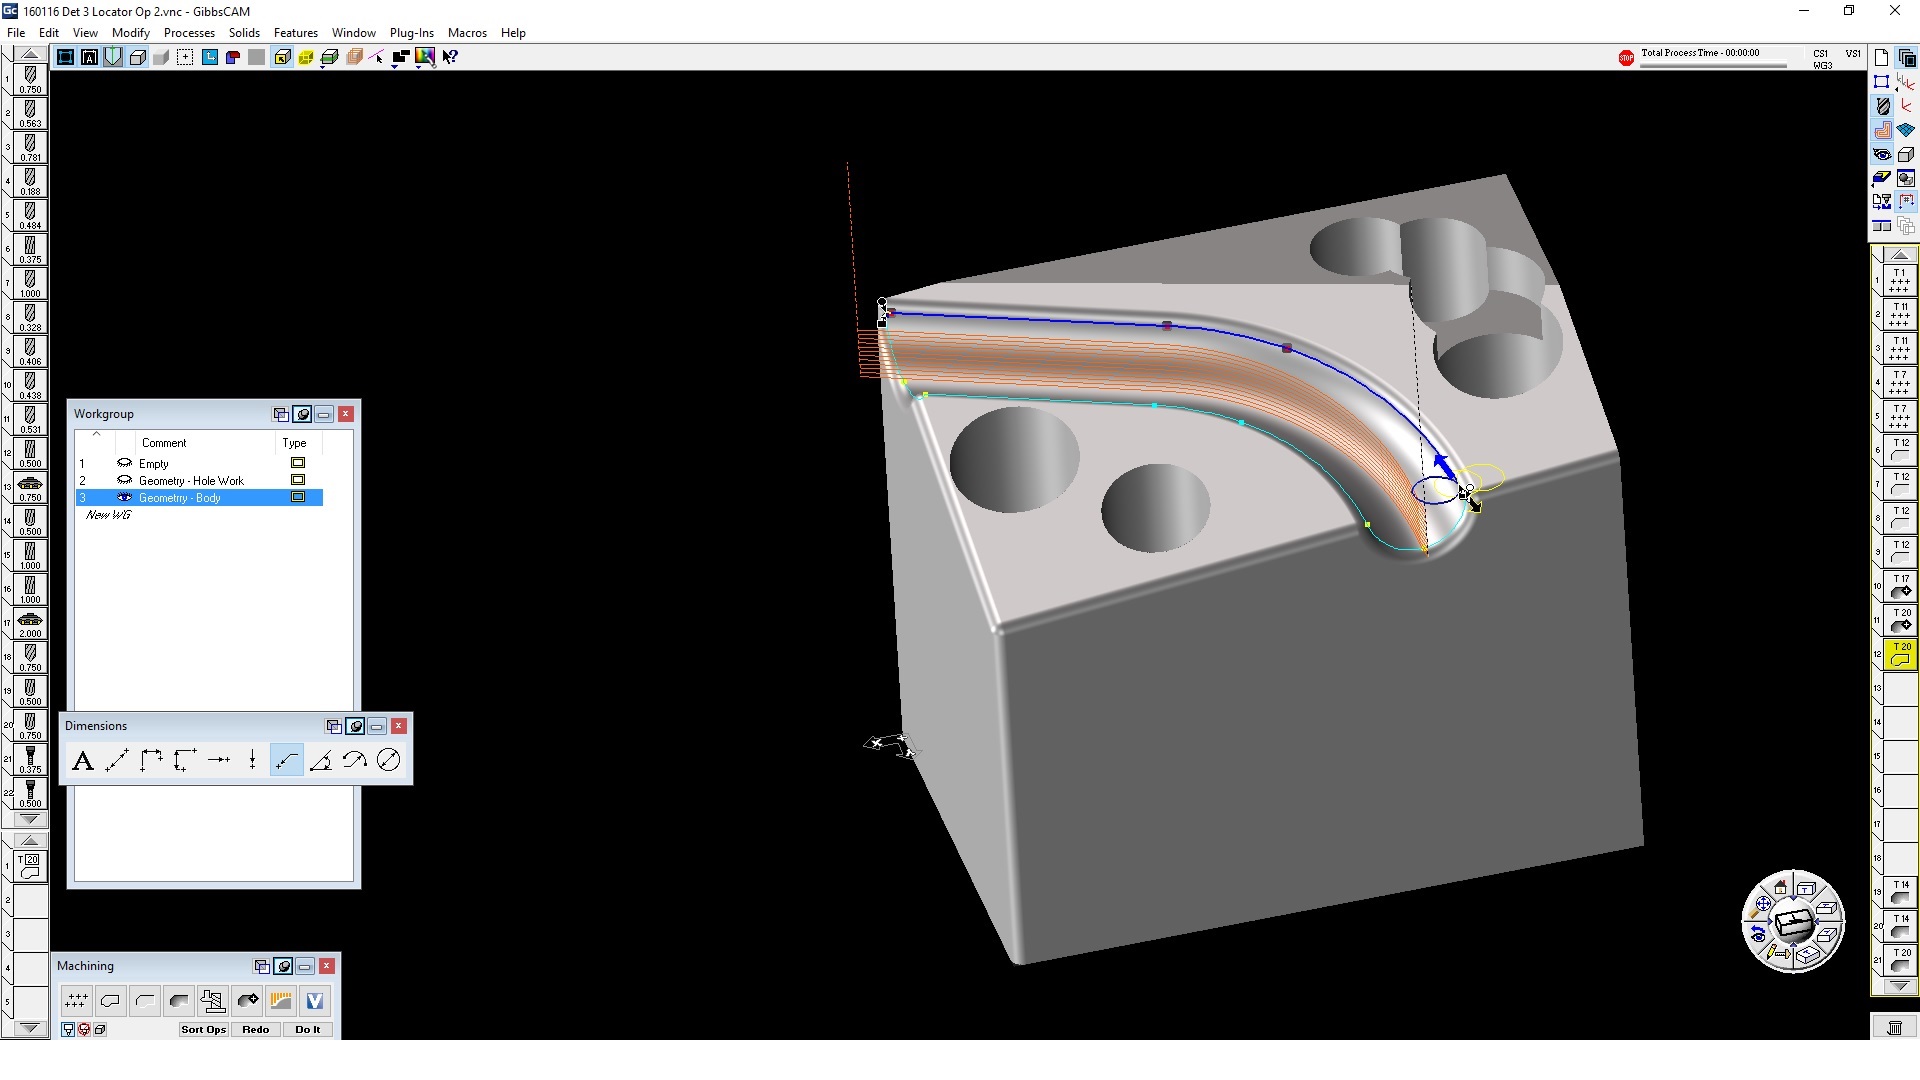Click the VoluMill icon in Machining palette
Image resolution: width=1920 pixels, height=1080 pixels.
click(x=313, y=1000)
